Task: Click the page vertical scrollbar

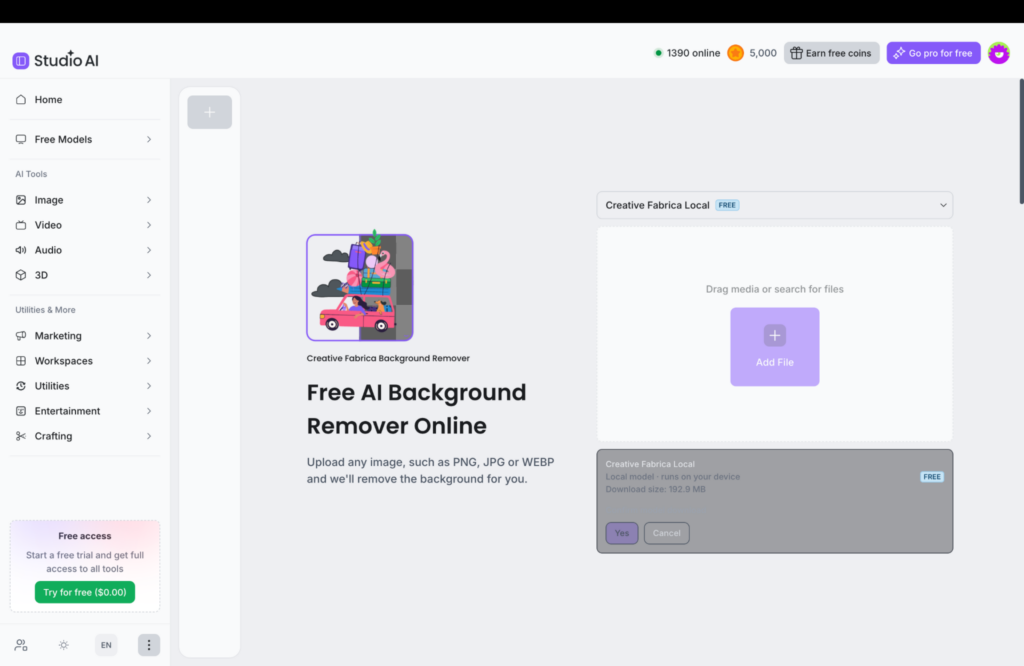Action: pos(1021,142)
